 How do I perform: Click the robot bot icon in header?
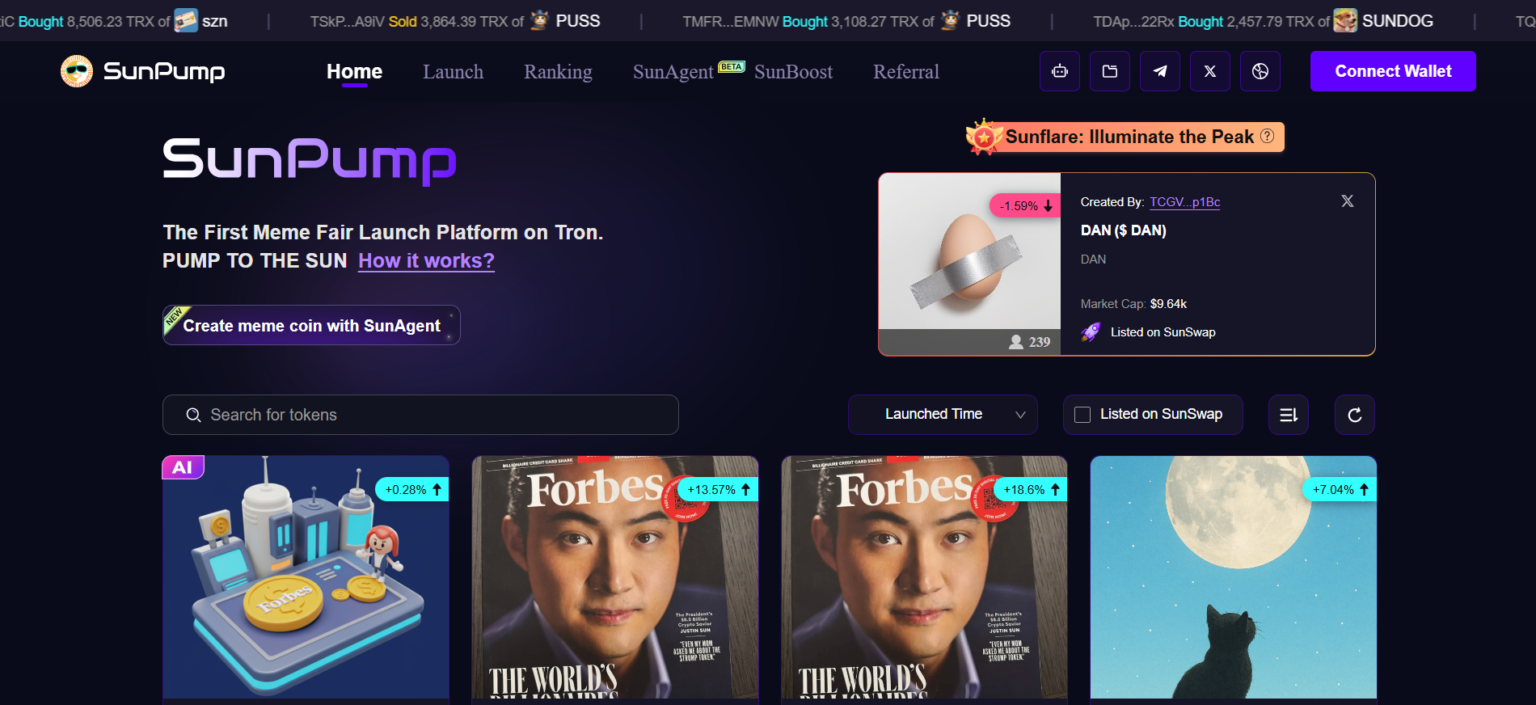(1059, 72)
